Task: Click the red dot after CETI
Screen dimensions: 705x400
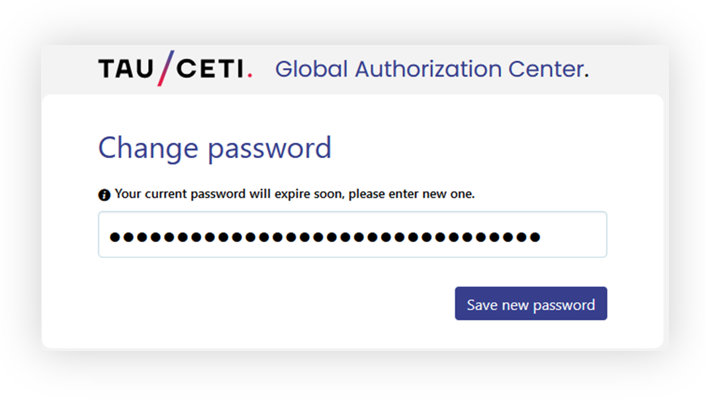Action: 250,76
